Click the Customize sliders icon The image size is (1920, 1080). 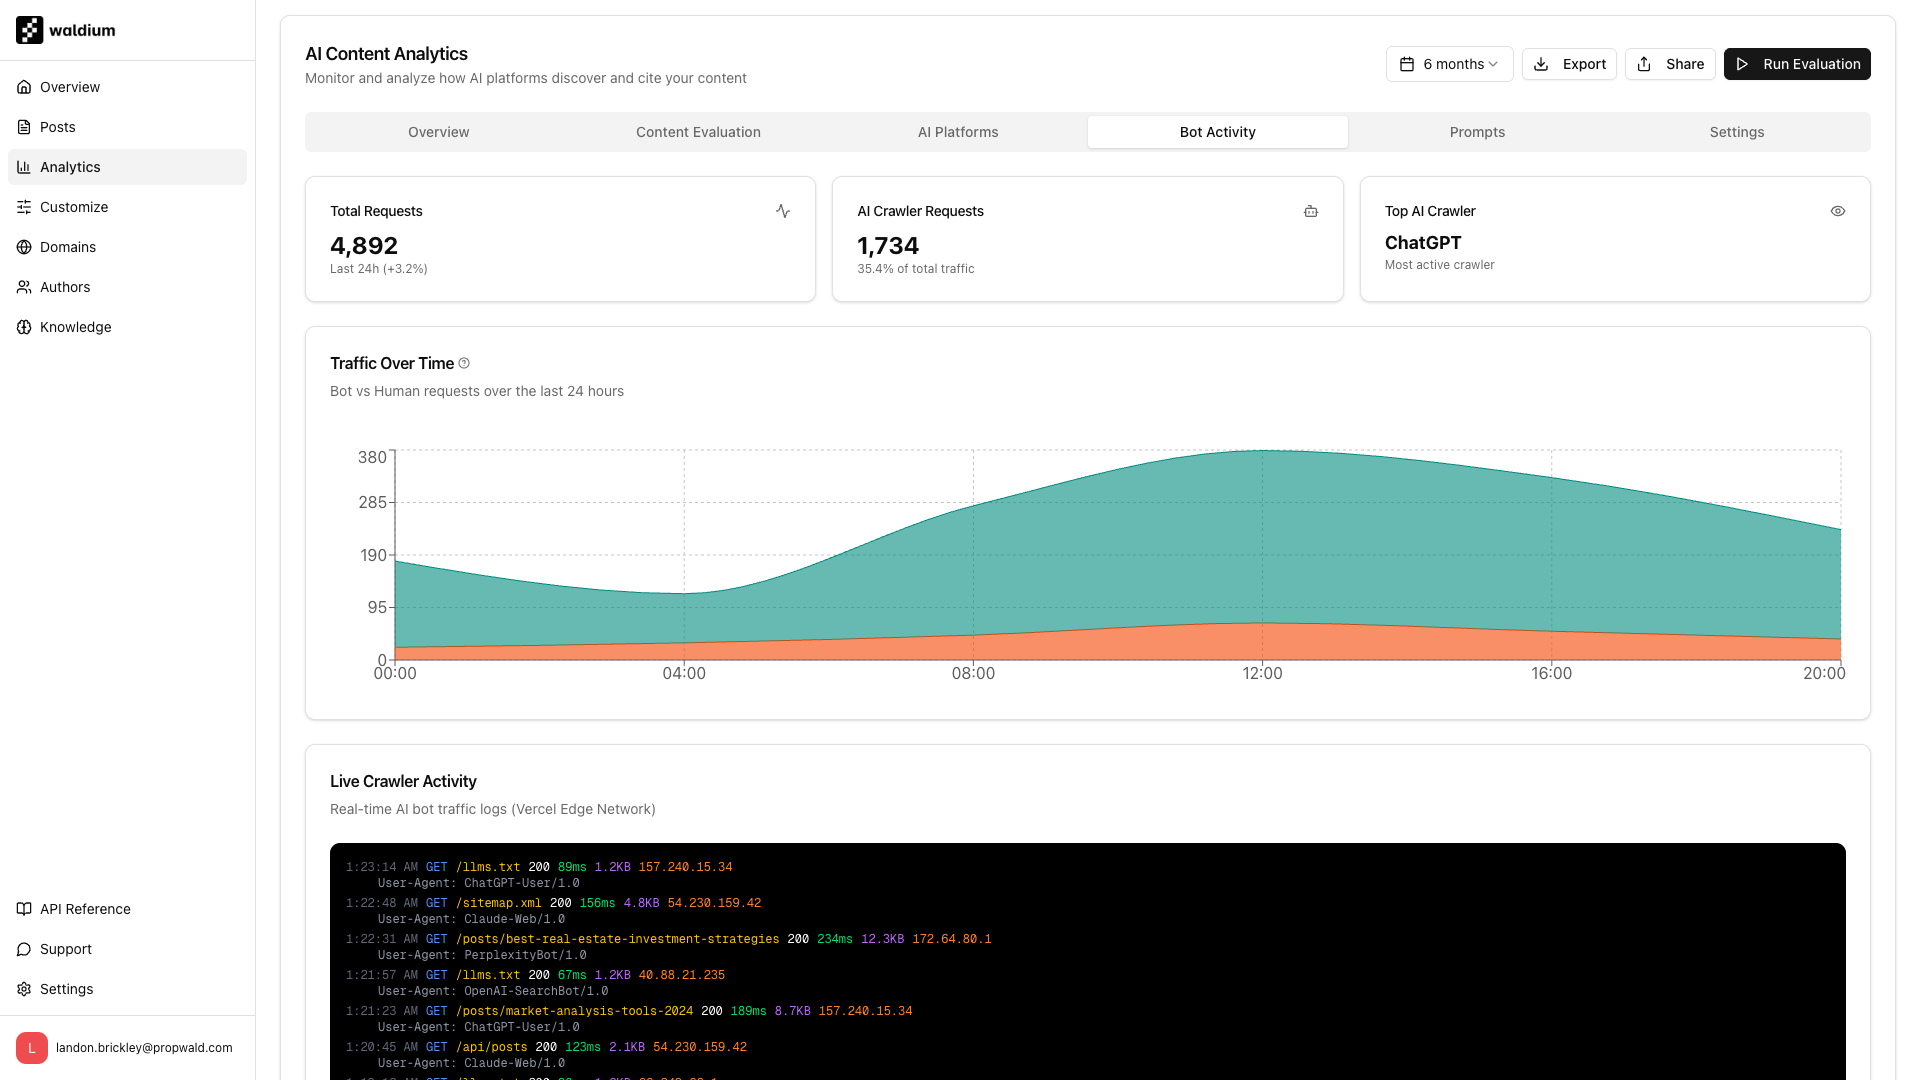24,207
